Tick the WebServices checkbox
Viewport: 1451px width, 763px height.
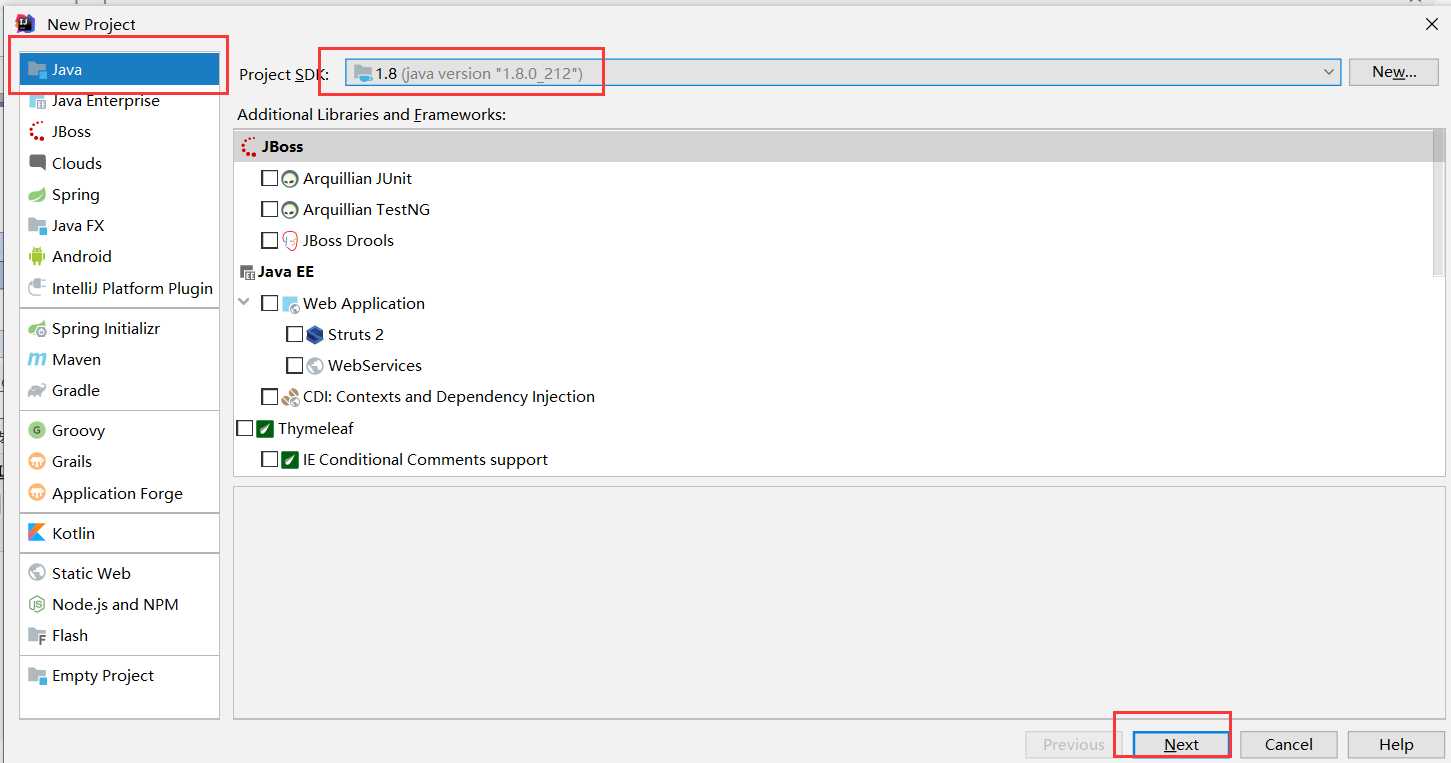point(294,365)
